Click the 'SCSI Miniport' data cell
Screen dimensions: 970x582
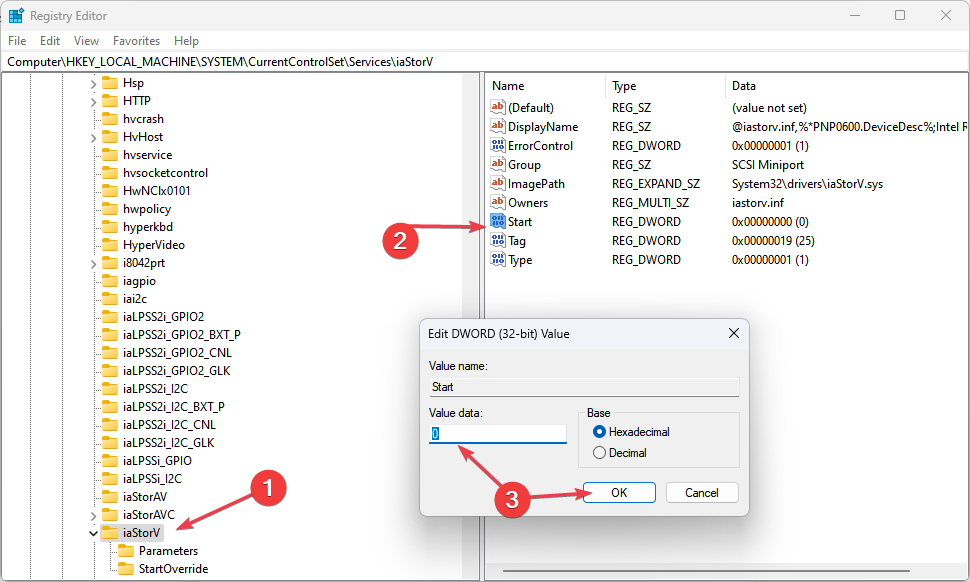point(768,165)
